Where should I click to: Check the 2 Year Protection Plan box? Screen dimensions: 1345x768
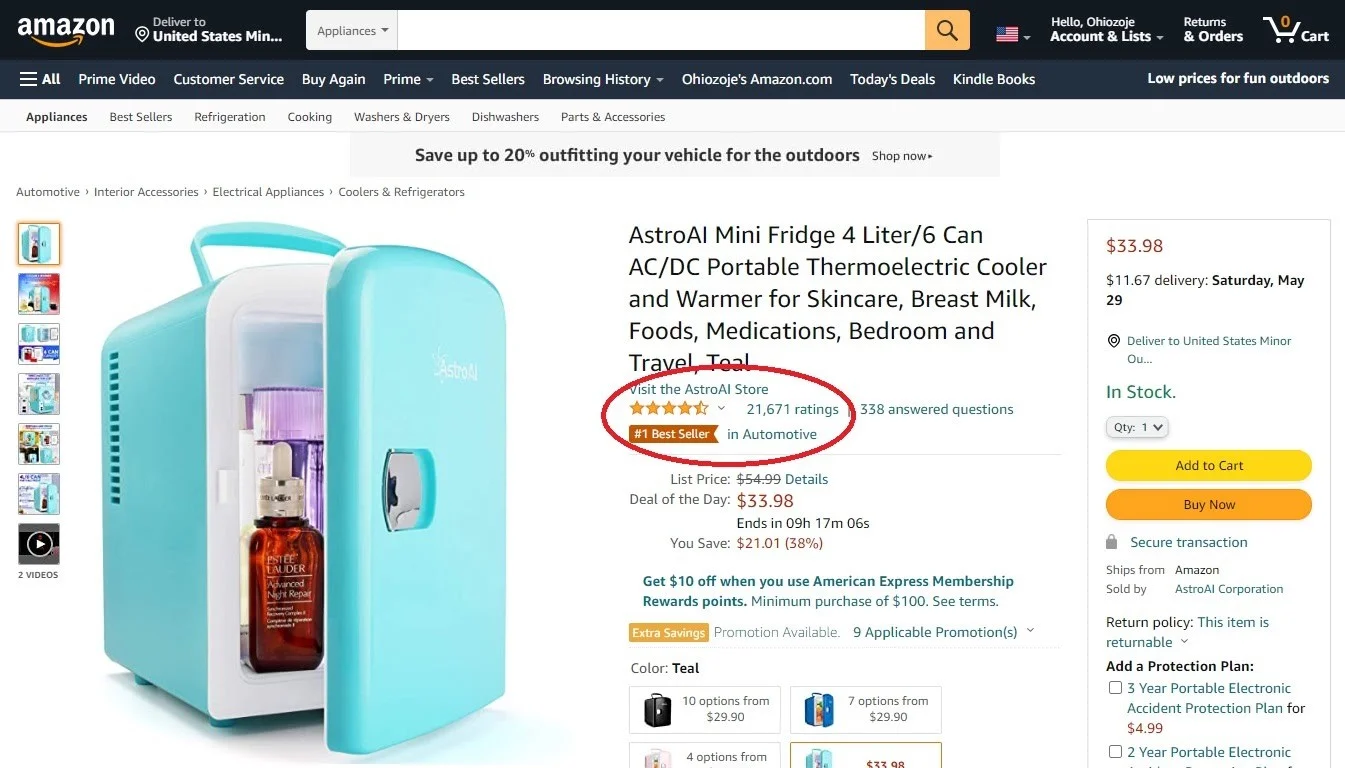coord(1115,752)
